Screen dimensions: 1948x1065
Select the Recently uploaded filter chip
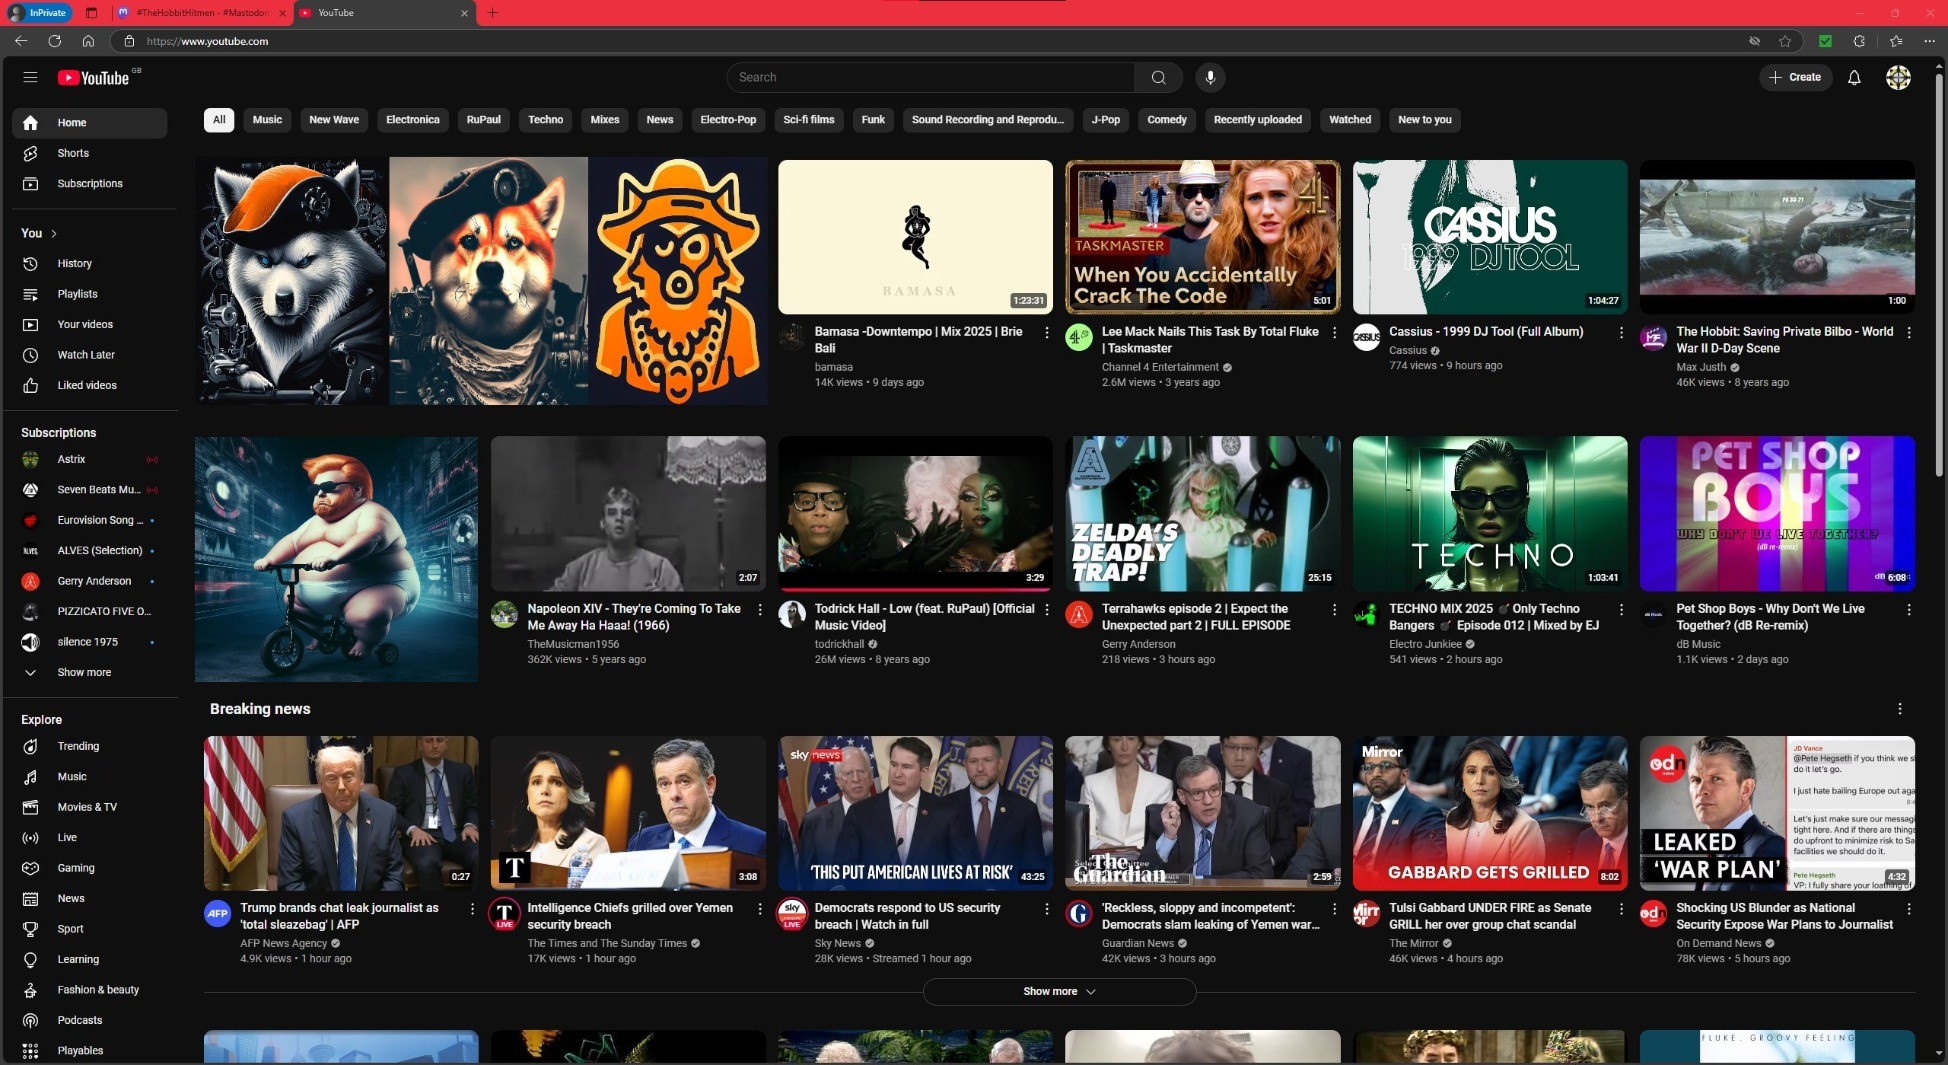1258,120
